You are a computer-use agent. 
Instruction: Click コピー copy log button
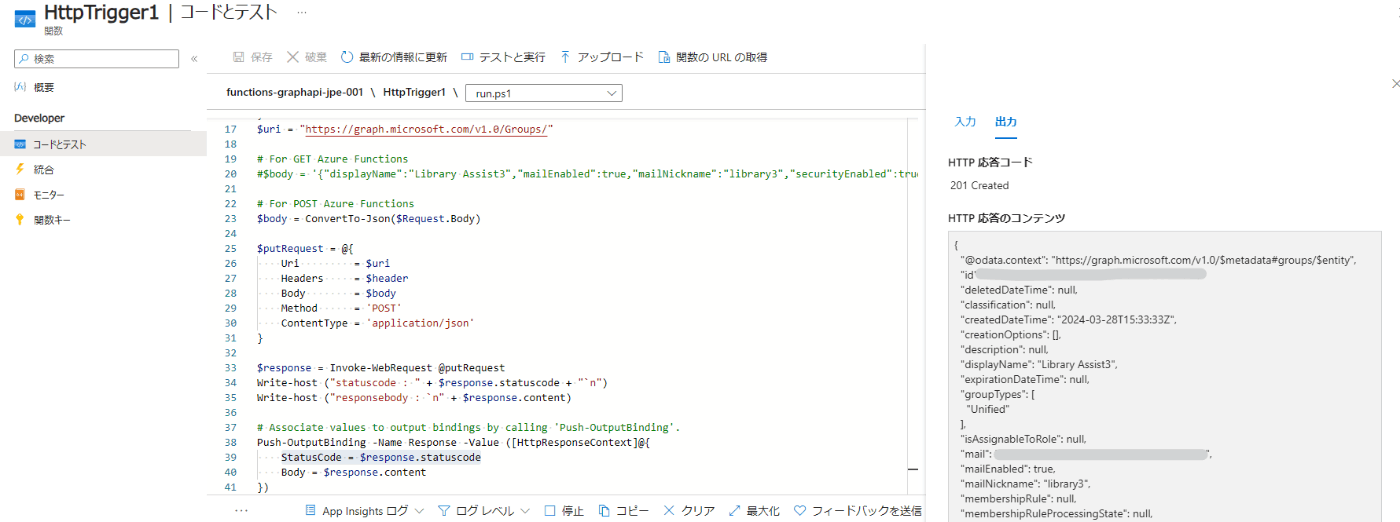[x=624, y=510]
